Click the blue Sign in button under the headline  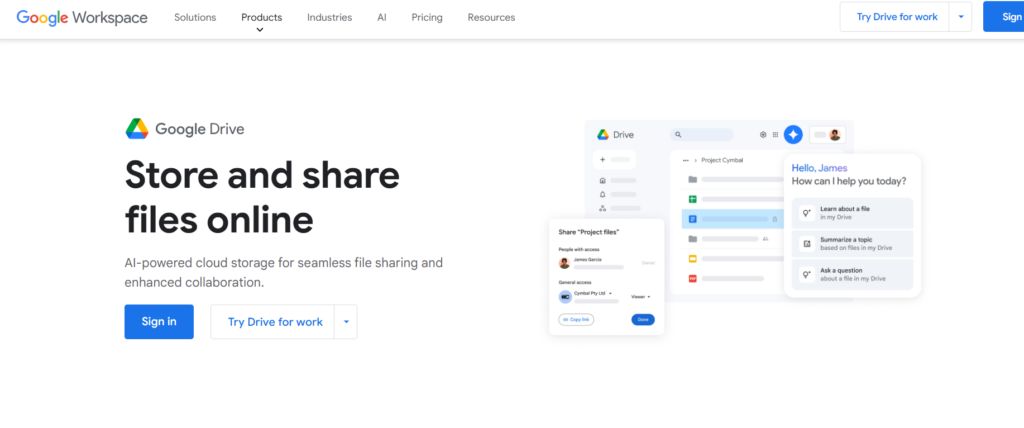point(159,321)
